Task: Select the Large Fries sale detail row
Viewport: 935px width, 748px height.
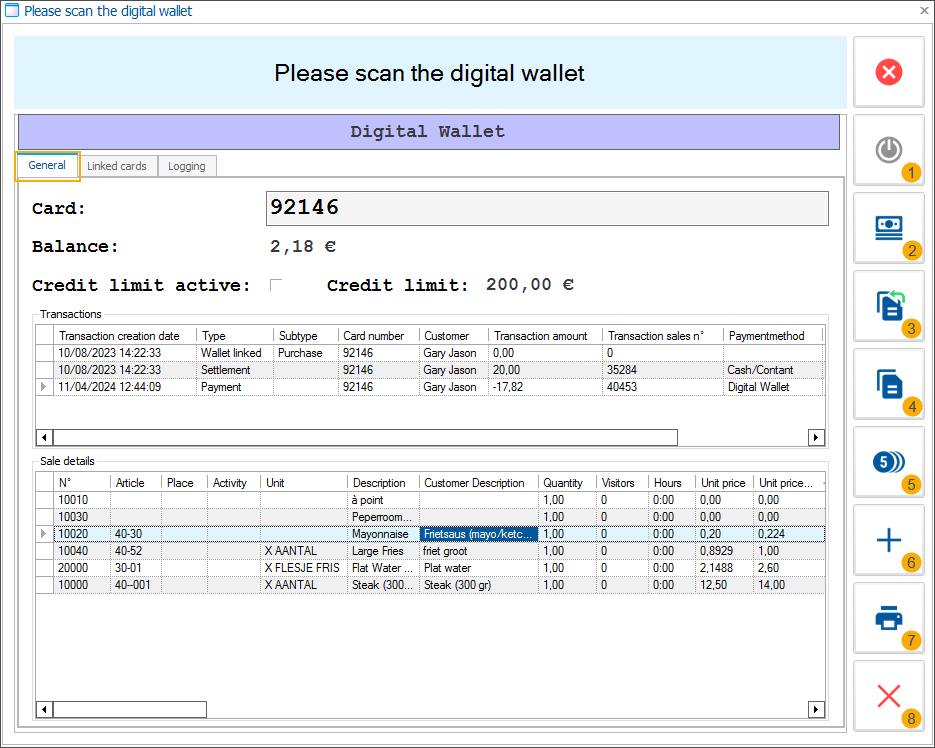Action: [x=380, y=551]
